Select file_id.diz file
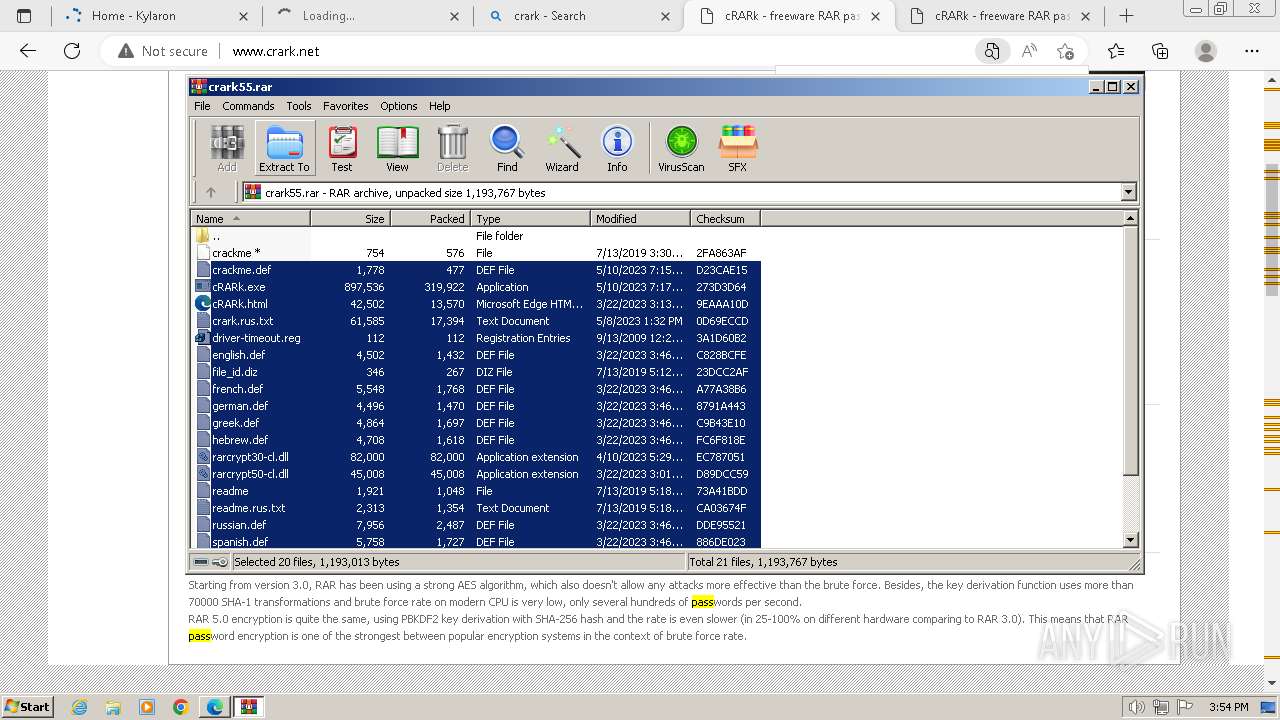 (x=476, y=372)
